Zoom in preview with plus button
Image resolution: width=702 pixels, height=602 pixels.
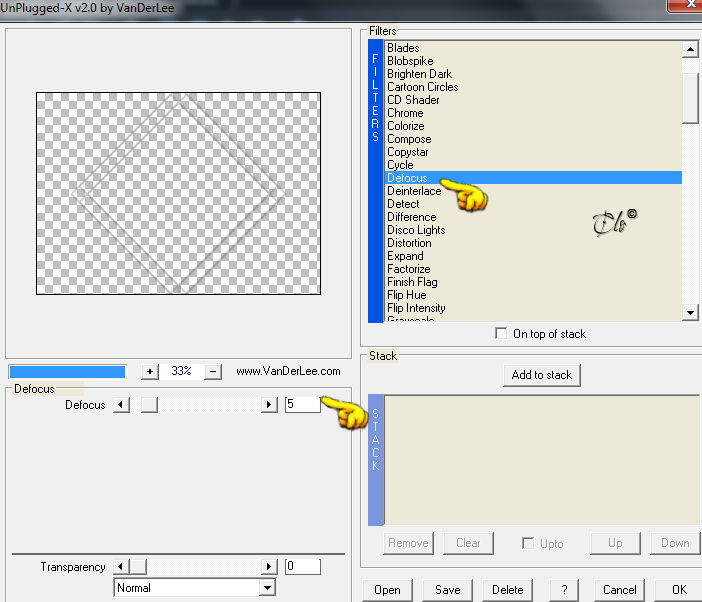tap(150, 371)
